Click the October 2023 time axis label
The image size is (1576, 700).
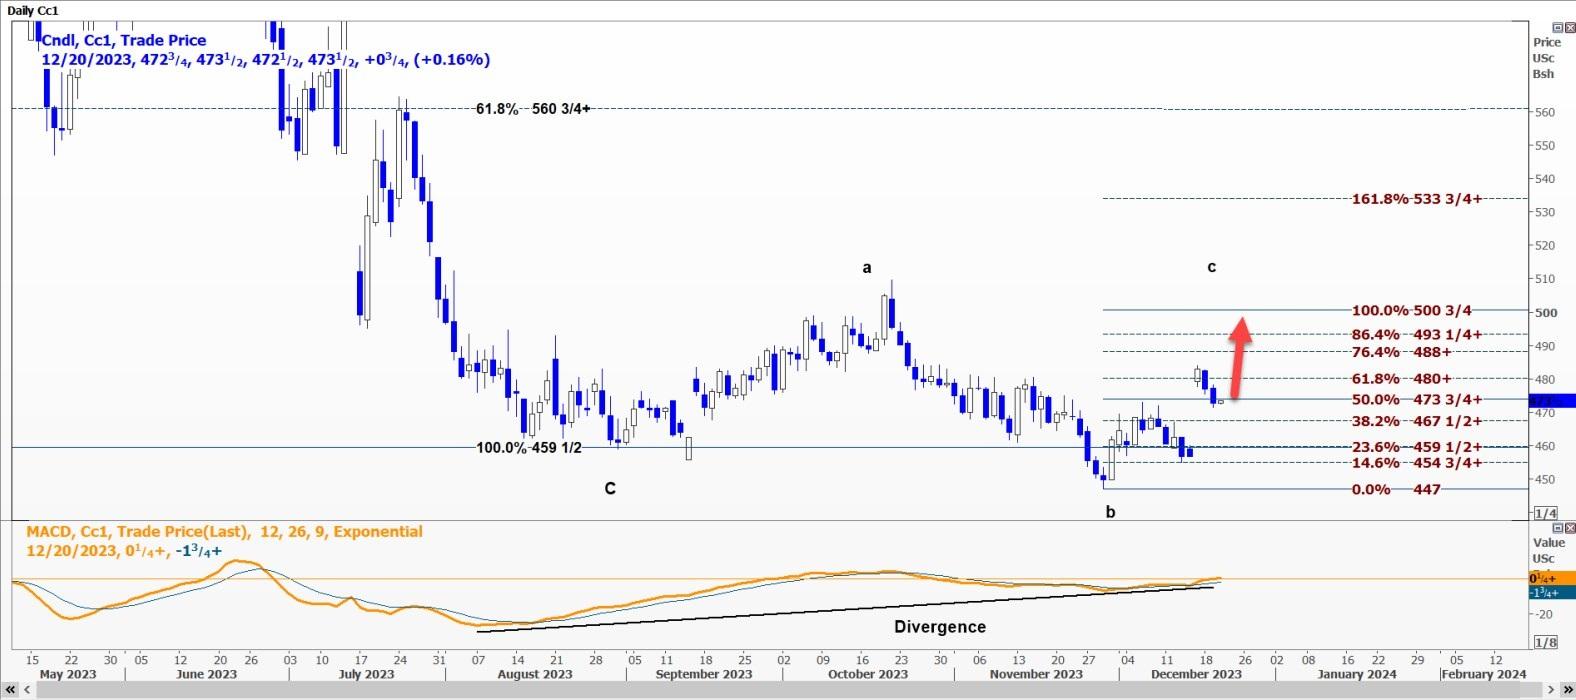[x=869, y=674]
